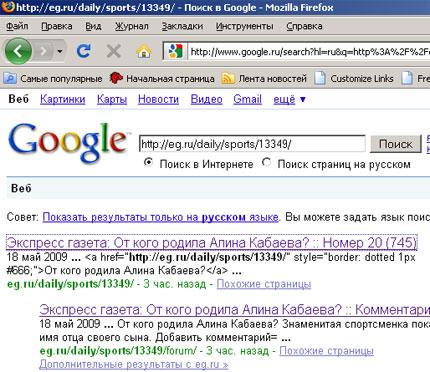Open the Журнал menu
This screenshot has width=430, height=372.
coord(131,26)
